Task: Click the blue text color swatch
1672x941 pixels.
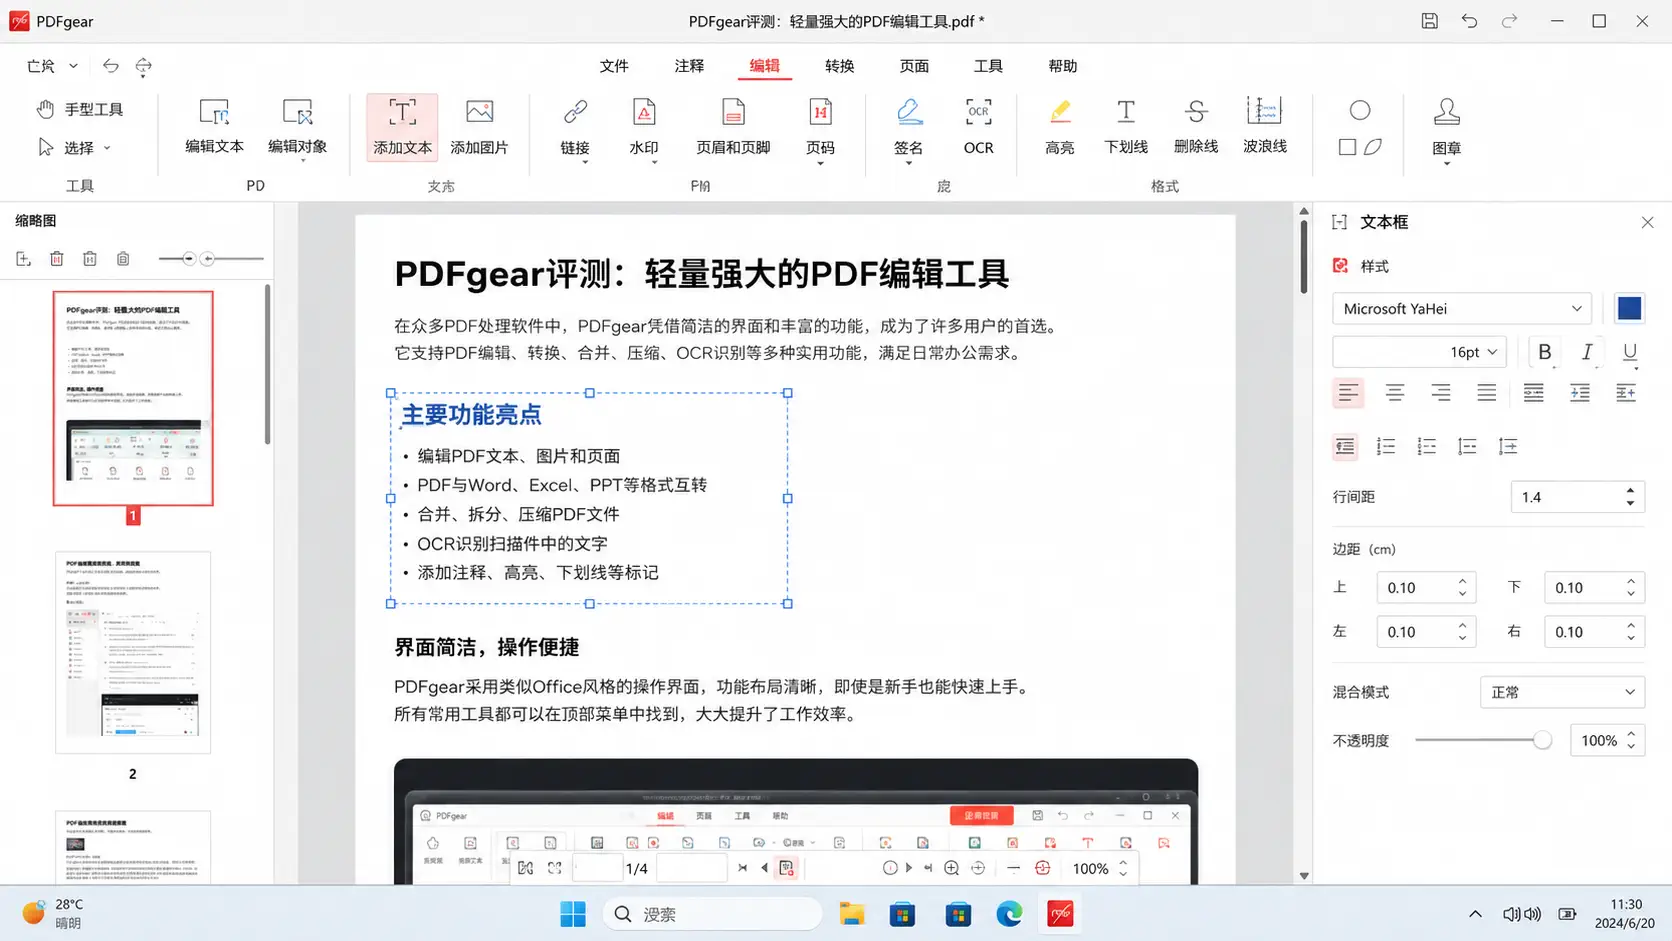Action: (1629, 309)
